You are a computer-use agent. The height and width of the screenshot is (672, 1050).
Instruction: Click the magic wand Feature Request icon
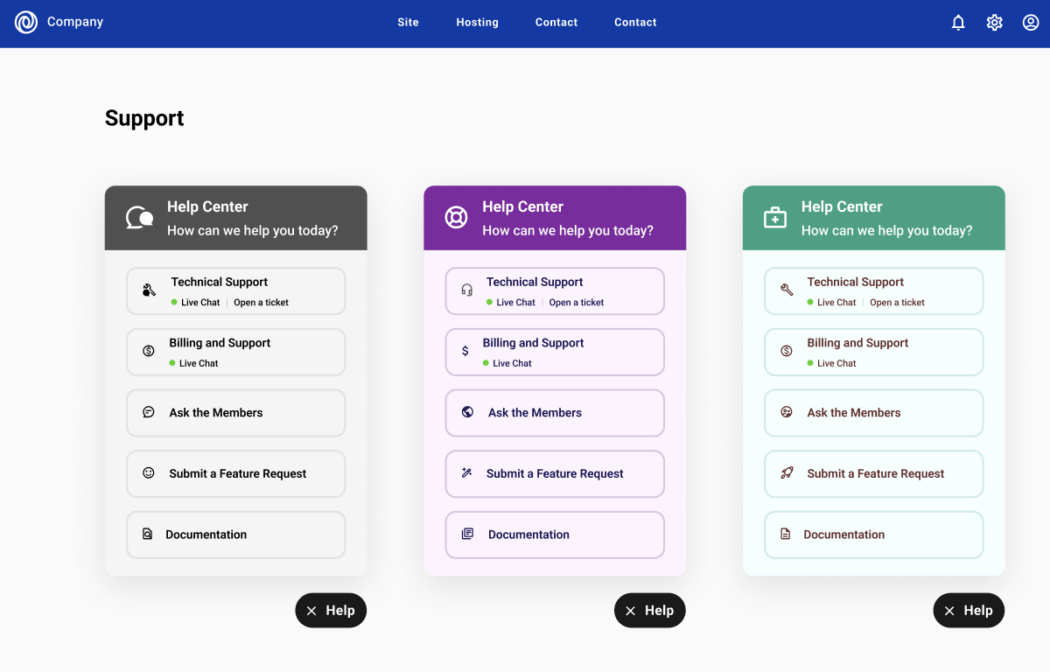pos(467,473)
